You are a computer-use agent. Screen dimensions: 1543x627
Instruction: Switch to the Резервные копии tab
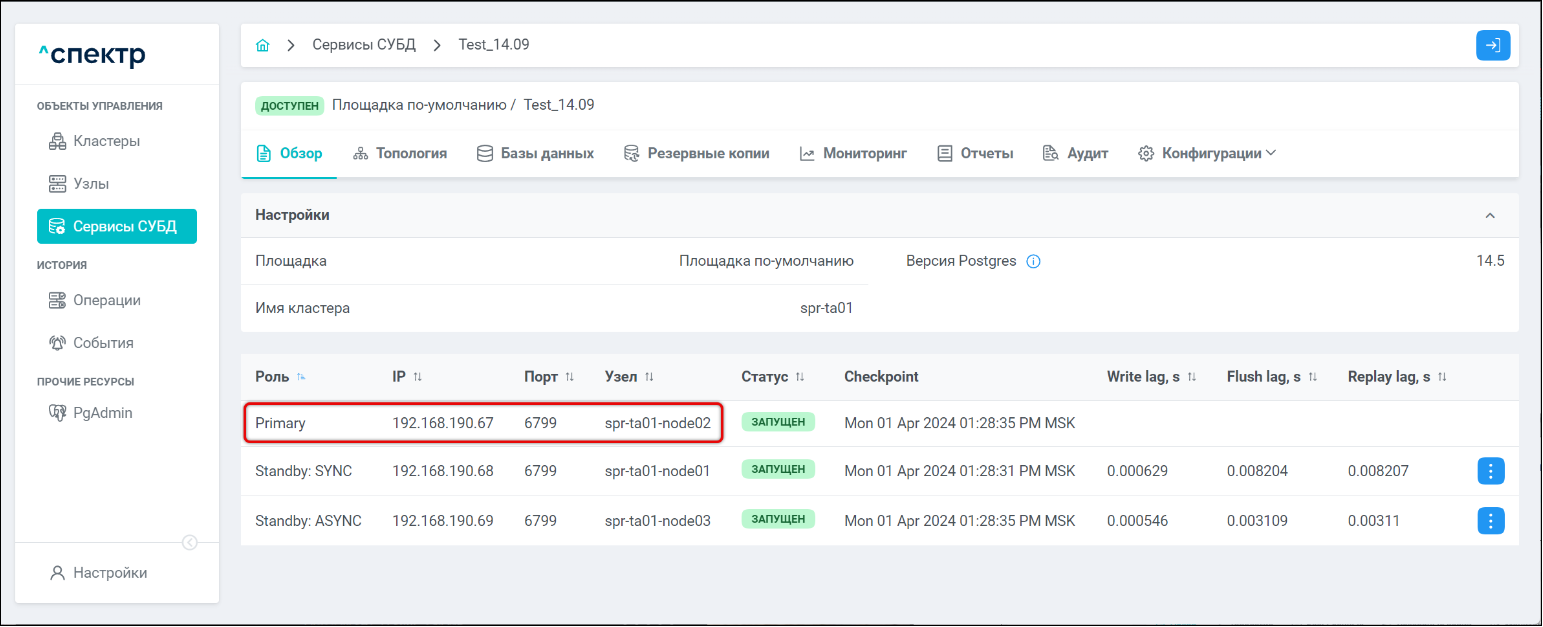point(697,154)
